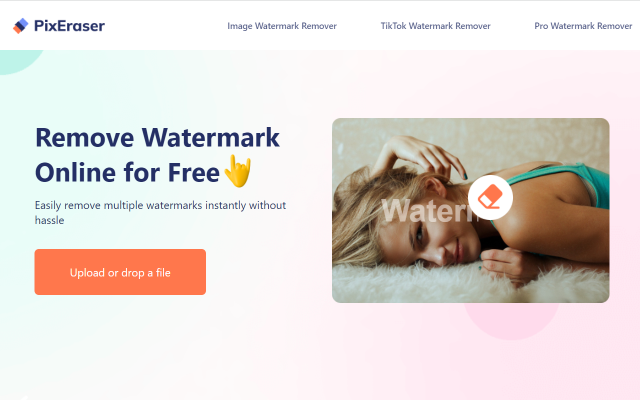Image resolution: width=640 pixels, height=400 pixels.
Task: Click the blonde hair in the demo photo
Action: (x=359, y=212)
